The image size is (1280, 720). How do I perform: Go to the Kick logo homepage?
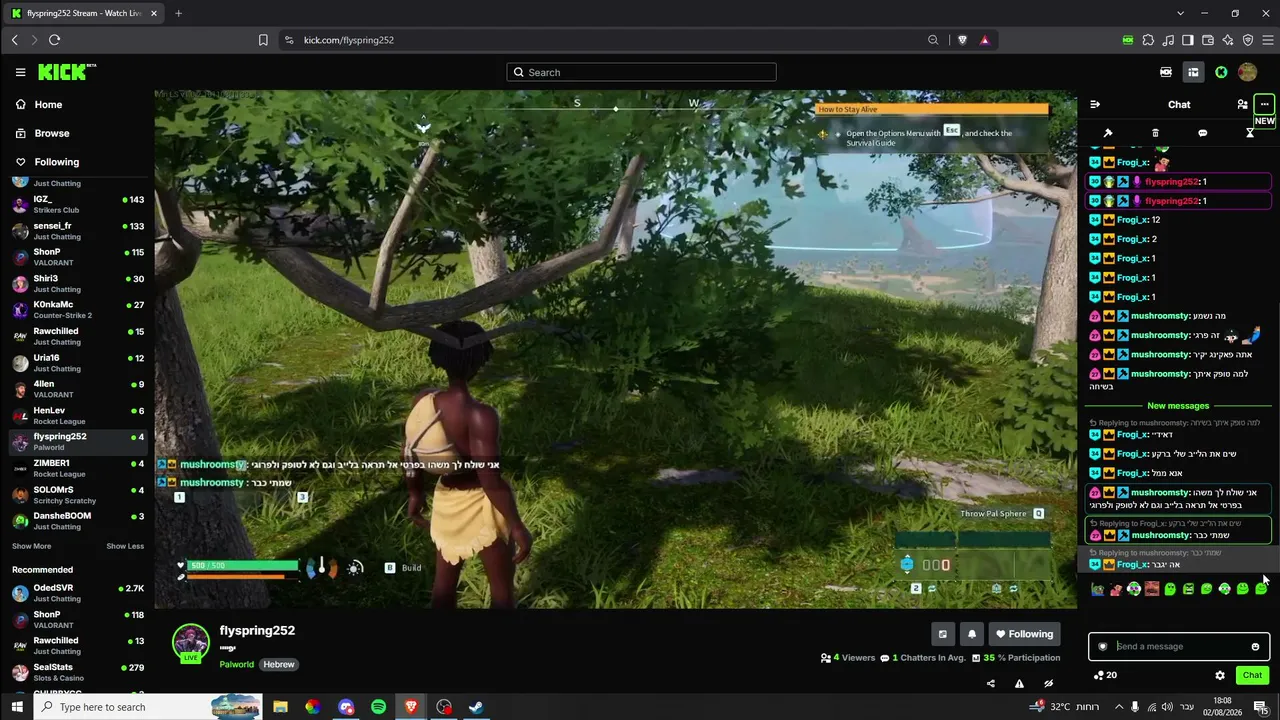click(66, 72)
